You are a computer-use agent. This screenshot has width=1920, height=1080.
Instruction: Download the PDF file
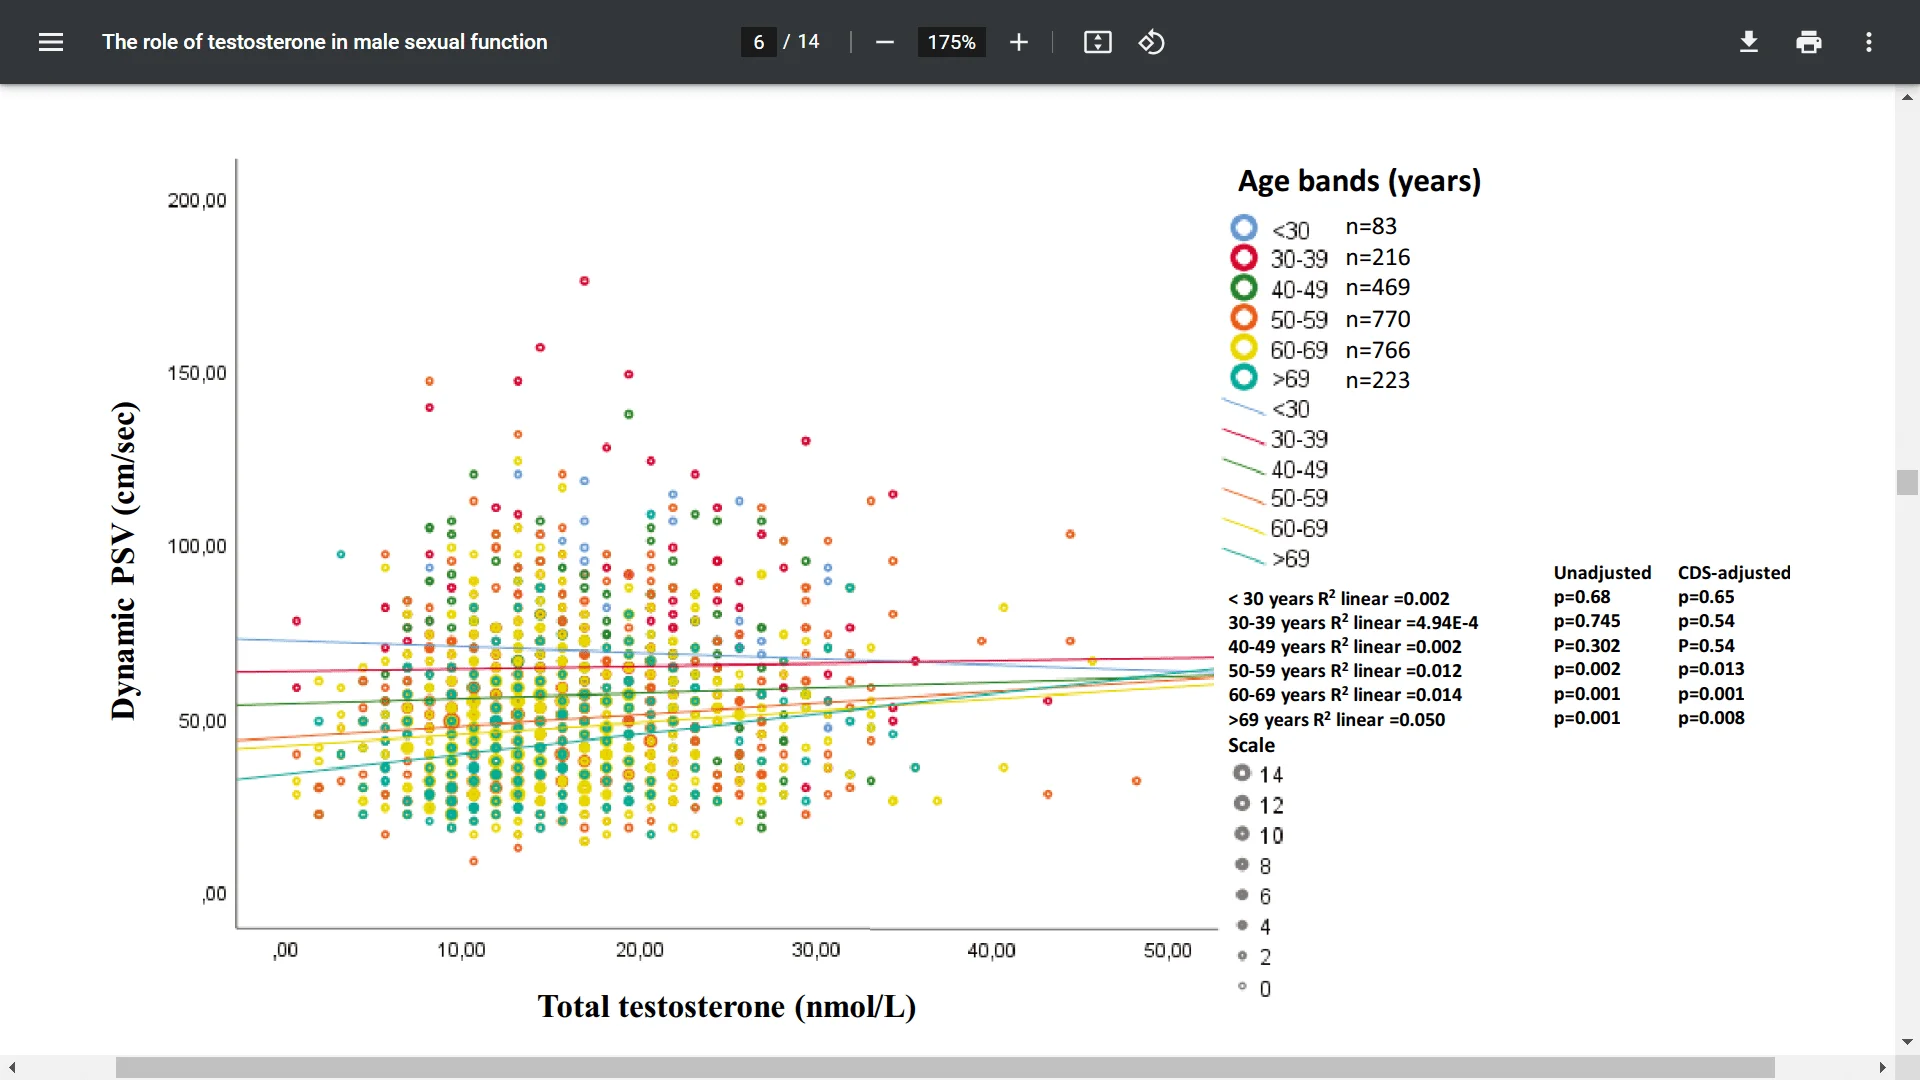[x=1749, y=42]
